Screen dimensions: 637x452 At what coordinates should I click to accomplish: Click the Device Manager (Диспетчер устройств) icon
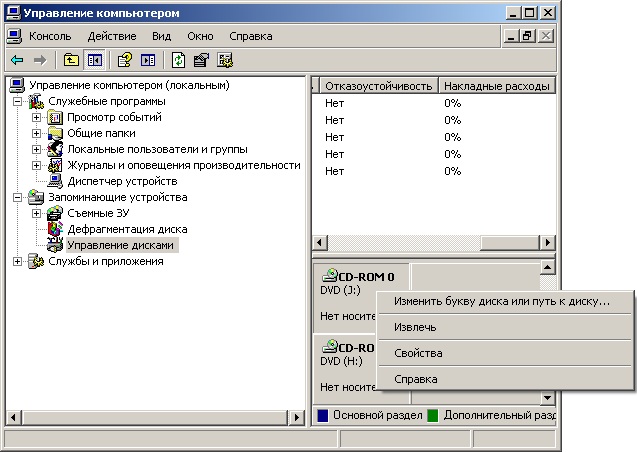(56, 181)
